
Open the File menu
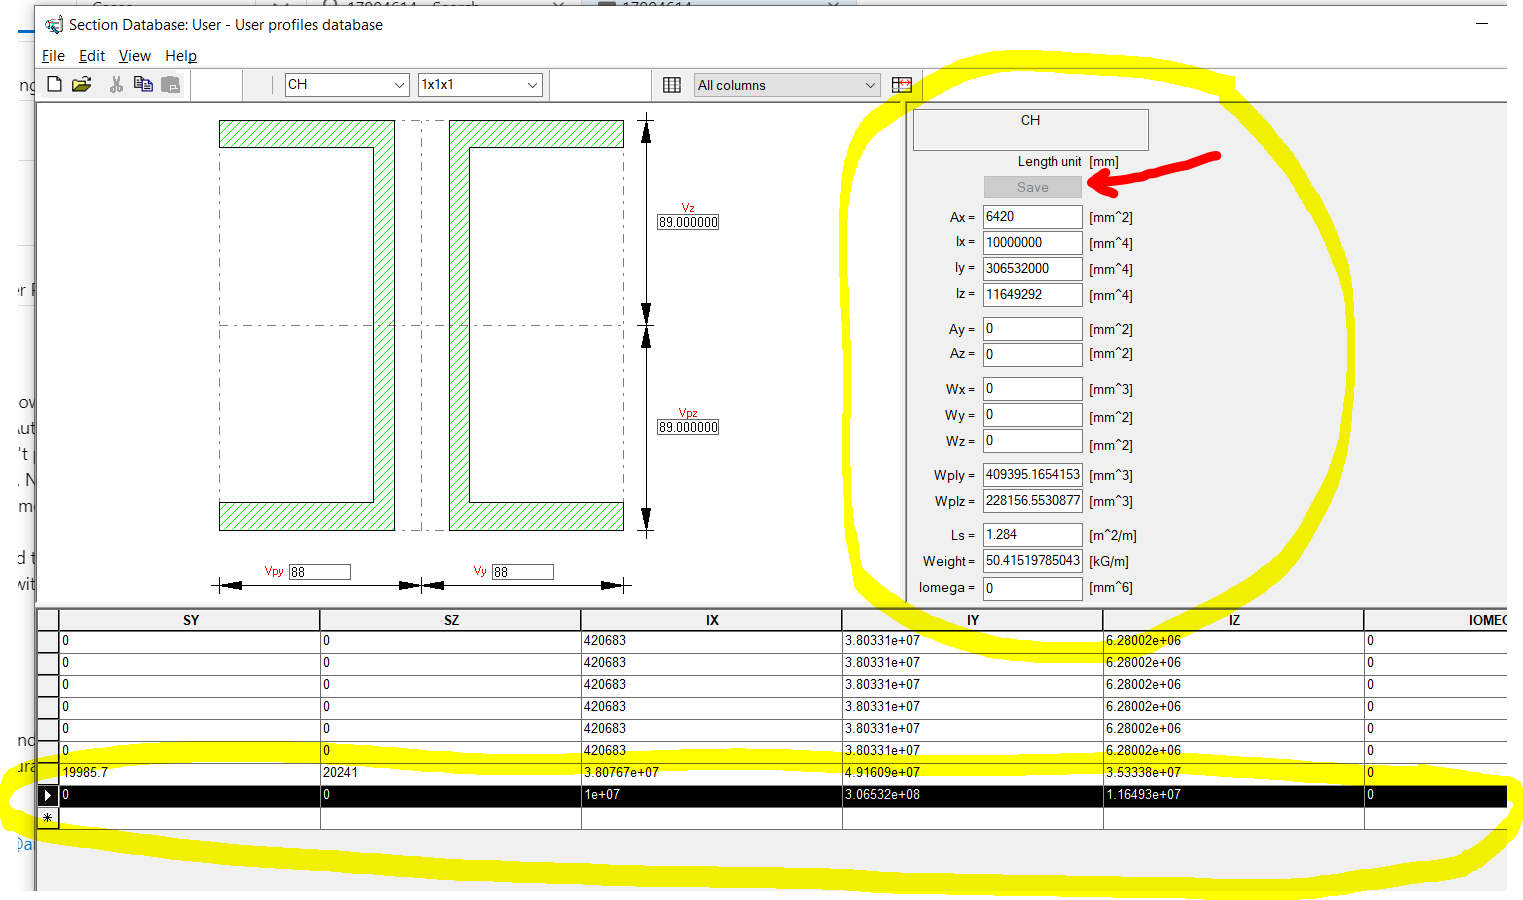click(x=52, y=56)
